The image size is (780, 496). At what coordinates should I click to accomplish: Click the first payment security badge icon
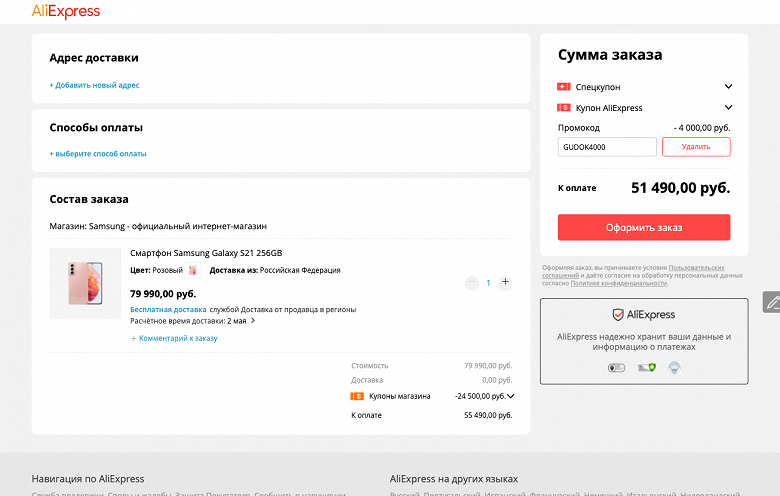616,368
